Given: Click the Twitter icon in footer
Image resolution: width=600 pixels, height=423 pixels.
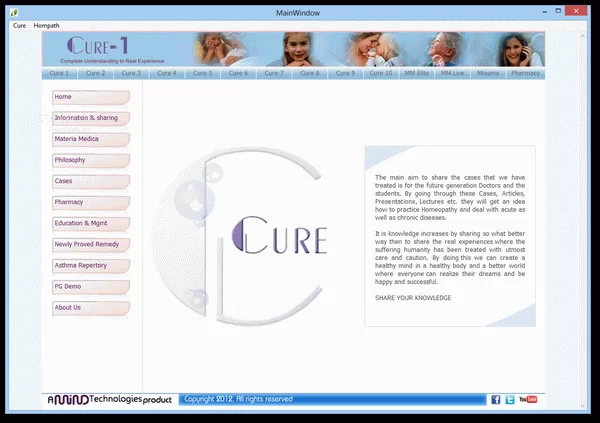Looking at the screenshot, I should [x=510, y=399].
